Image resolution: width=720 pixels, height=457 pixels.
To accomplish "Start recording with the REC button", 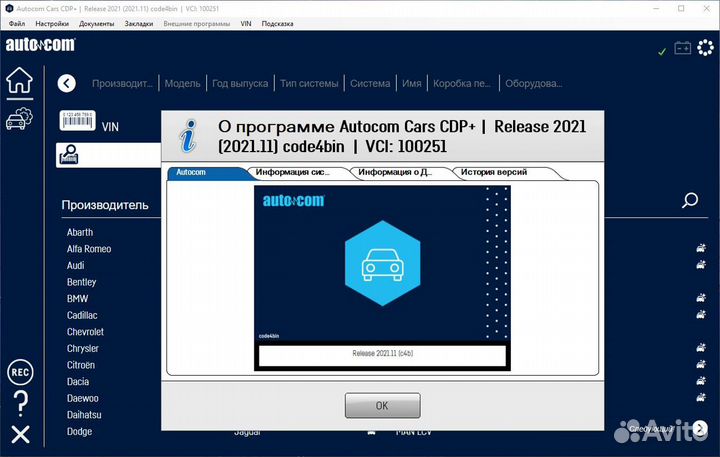I will click(20, 372).
